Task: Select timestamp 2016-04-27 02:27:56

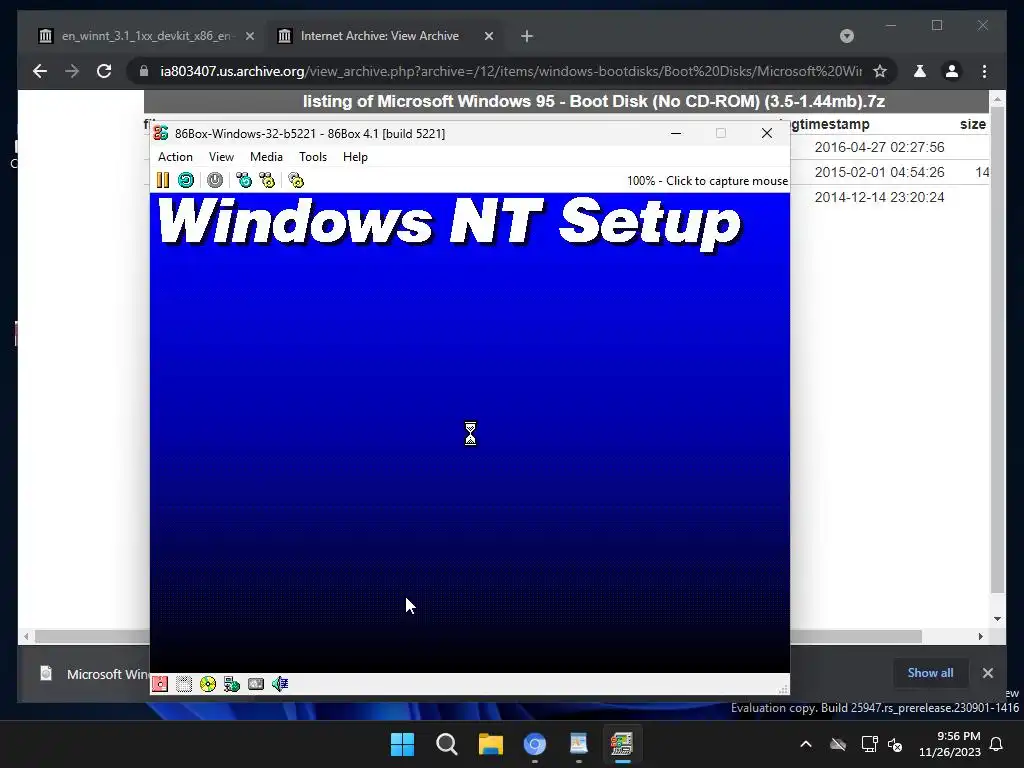Action: tap(879, 147)
